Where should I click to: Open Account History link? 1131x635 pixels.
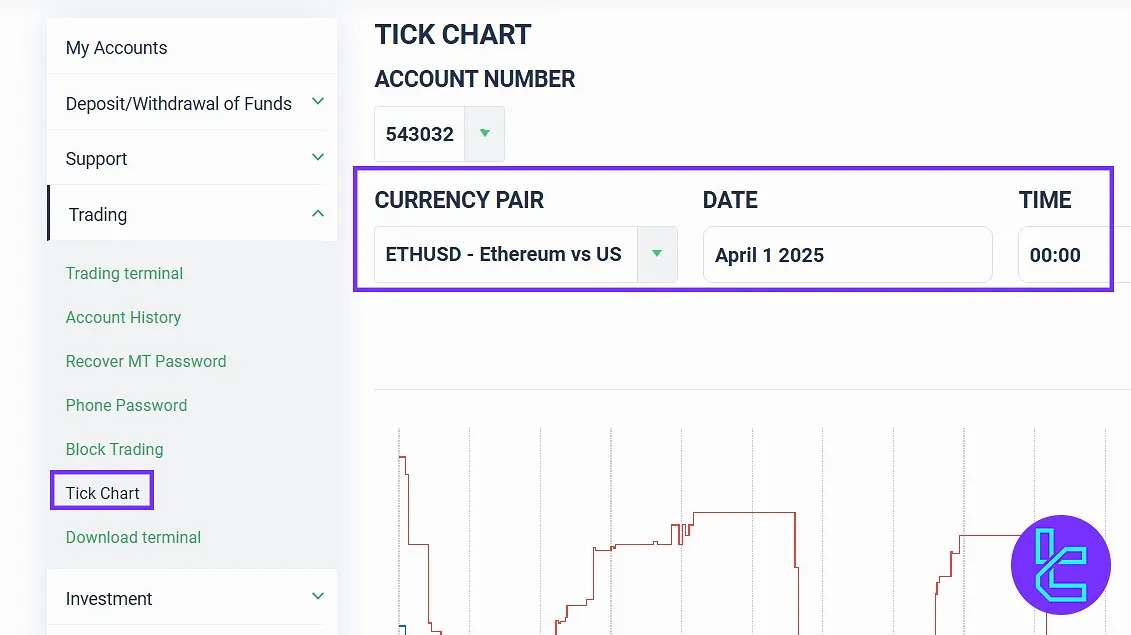pyautogui.click(x=123, y=317)
